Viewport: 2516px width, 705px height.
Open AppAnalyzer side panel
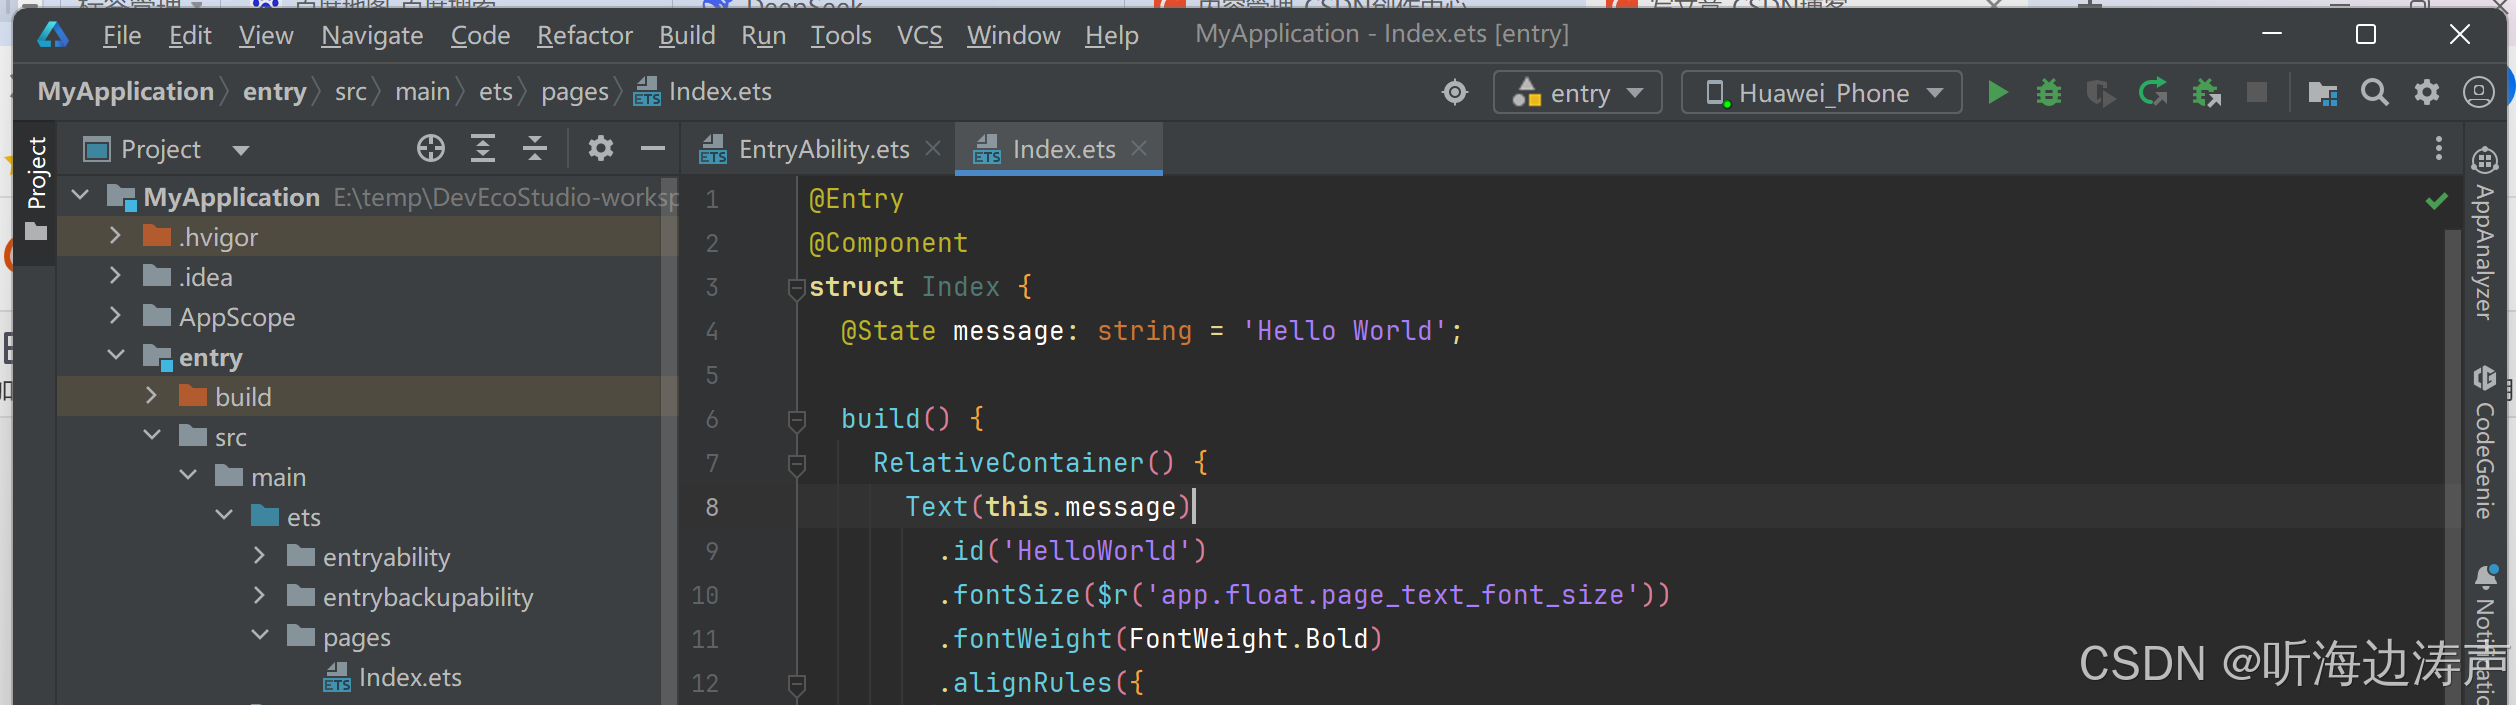click(2484, 232)
